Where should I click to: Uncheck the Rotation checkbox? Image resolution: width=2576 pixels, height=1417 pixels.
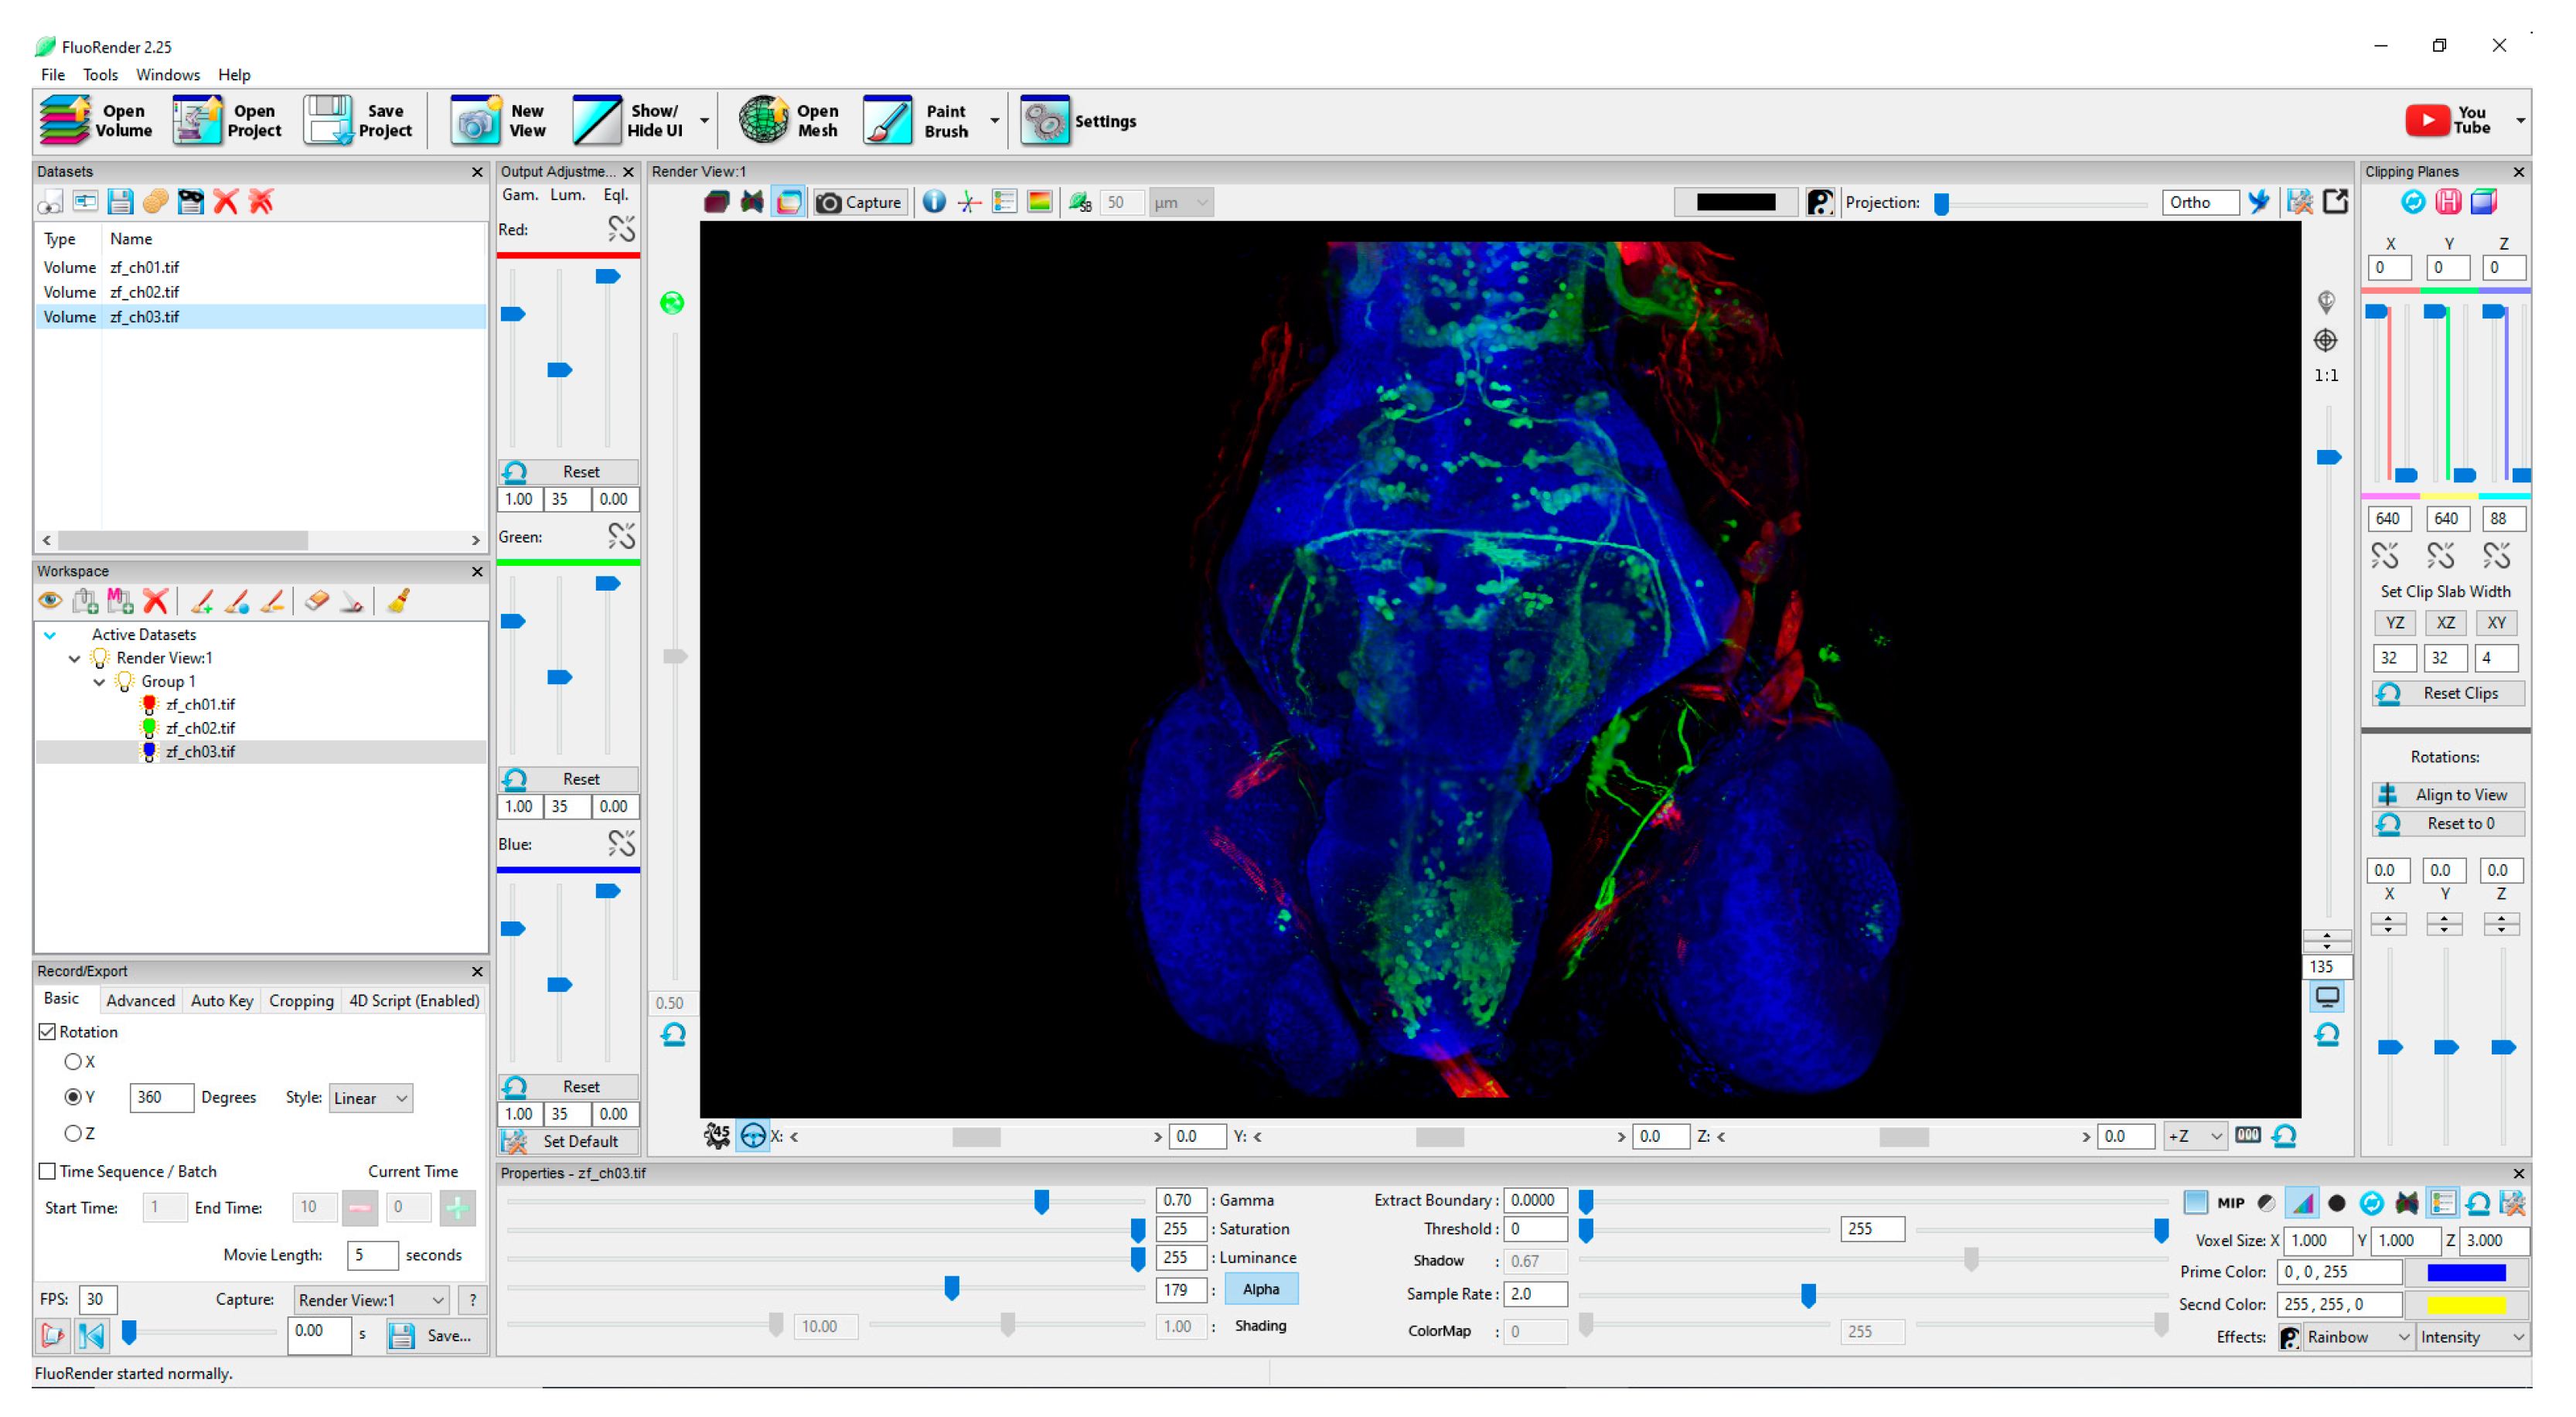point(47,1032)
